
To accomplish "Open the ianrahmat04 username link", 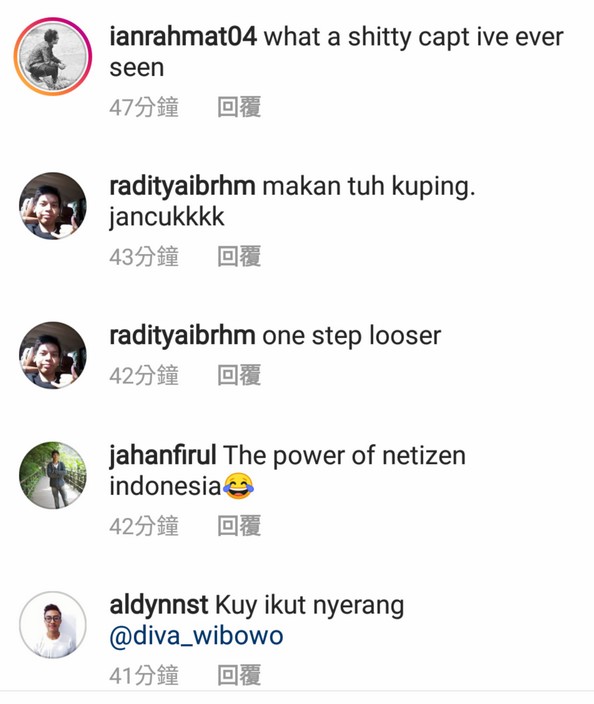I will [x=183, y=36].
